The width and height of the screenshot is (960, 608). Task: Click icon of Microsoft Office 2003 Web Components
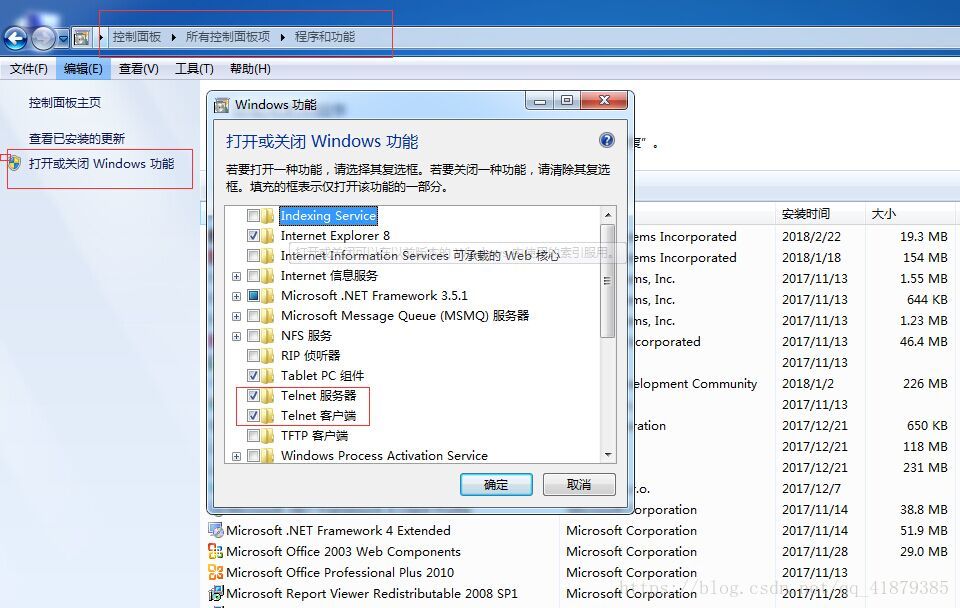tap(216, 551)
